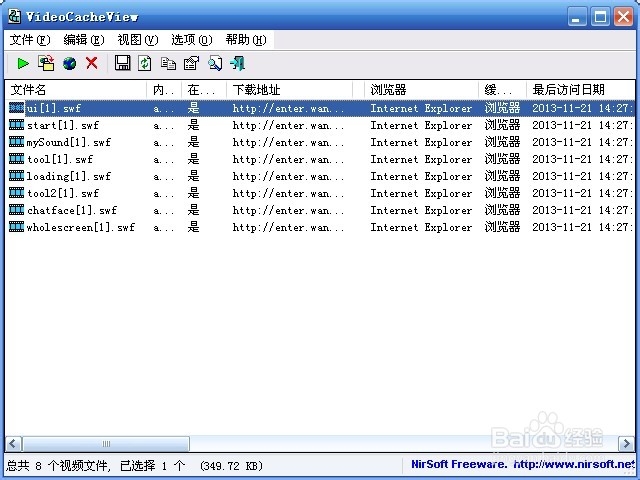This screenshot has width=640, height=480.
Task: Open the 编辑(E) menu
Action: (x=84, y=40)
